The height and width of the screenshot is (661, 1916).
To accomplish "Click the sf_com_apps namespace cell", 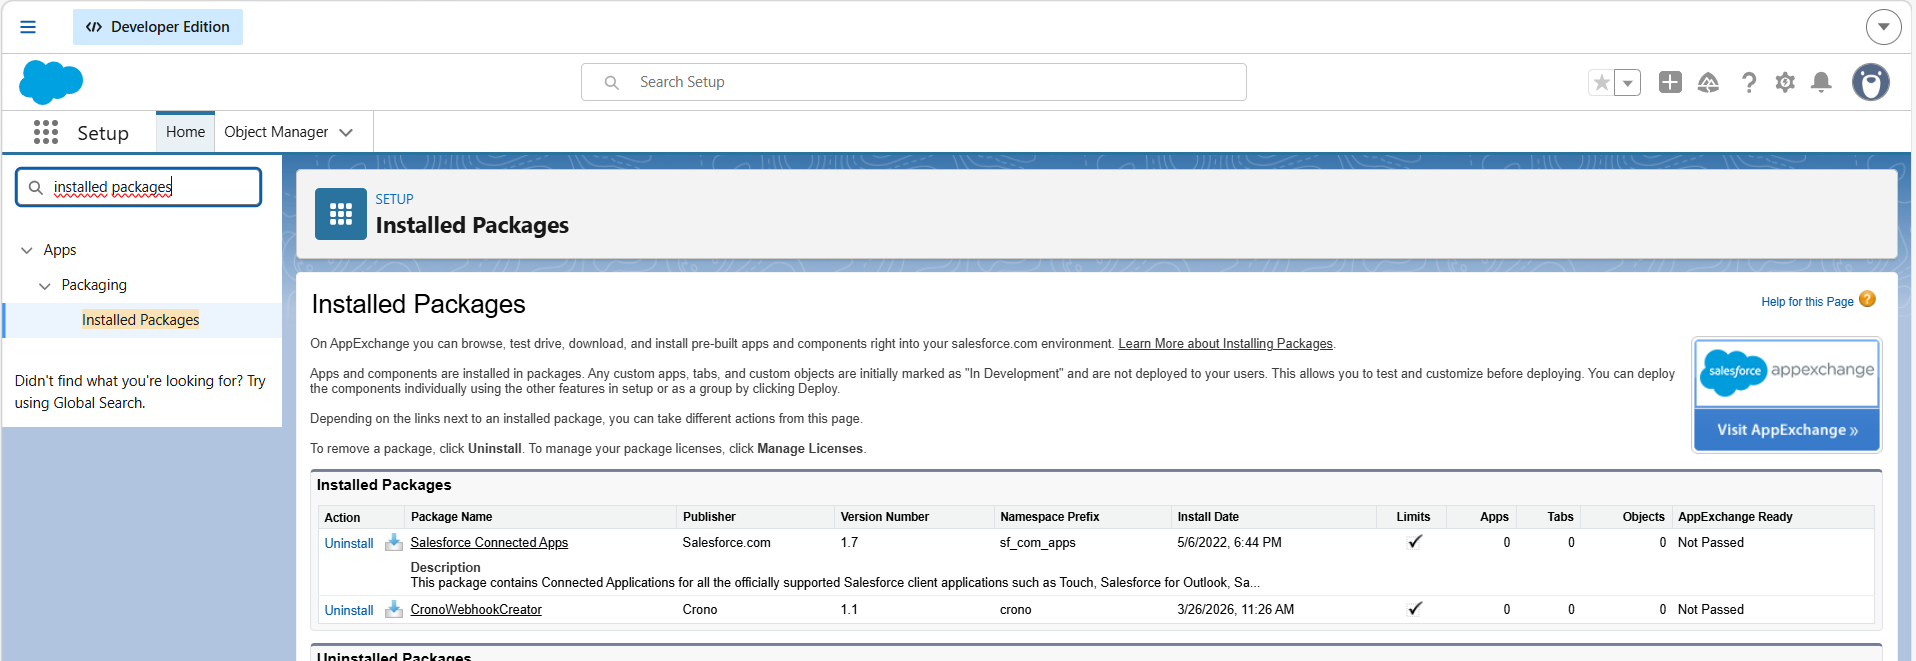I will coord(1037,543).
